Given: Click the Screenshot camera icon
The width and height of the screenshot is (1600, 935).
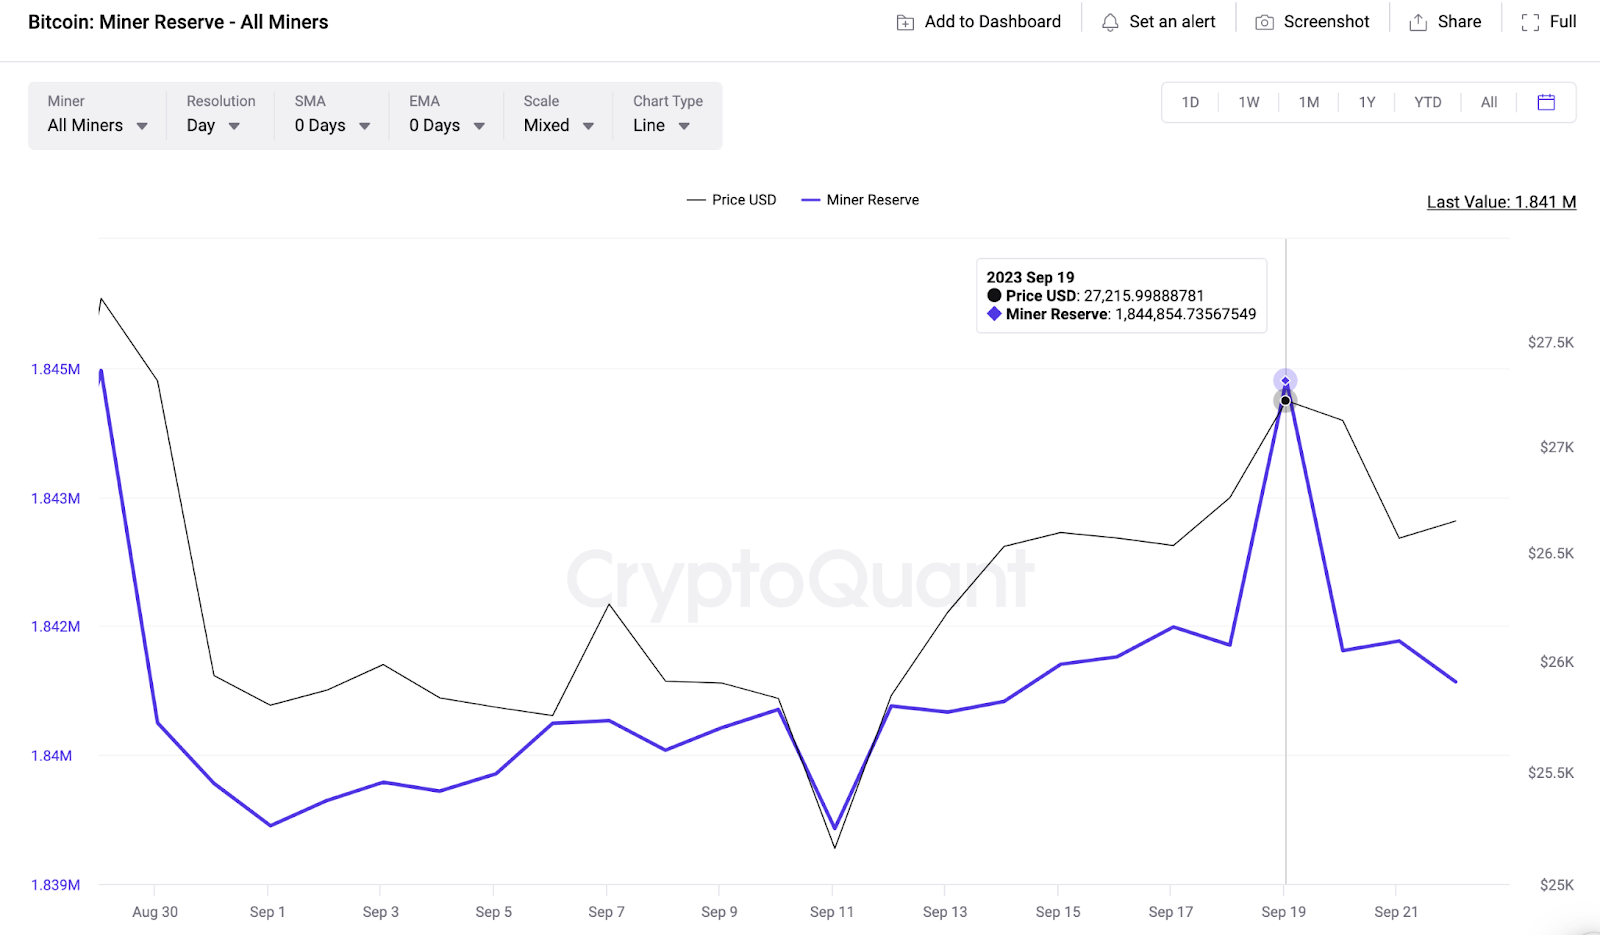Looking at the screenshot, I should click(1264, 22).
